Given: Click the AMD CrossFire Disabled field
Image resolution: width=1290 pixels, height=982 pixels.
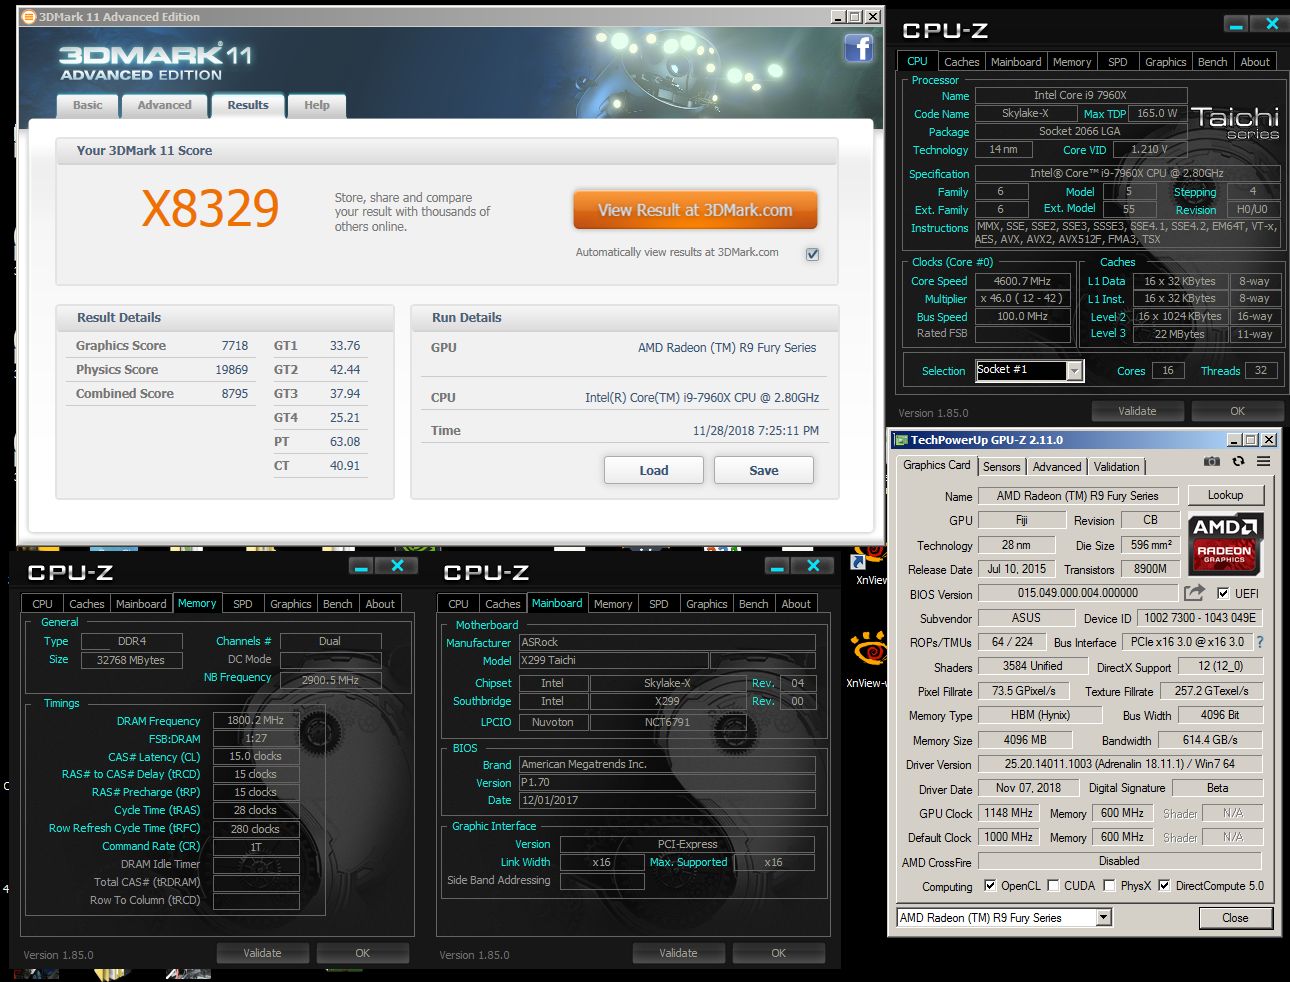Looking at the screenshot, I should 1119,861.
